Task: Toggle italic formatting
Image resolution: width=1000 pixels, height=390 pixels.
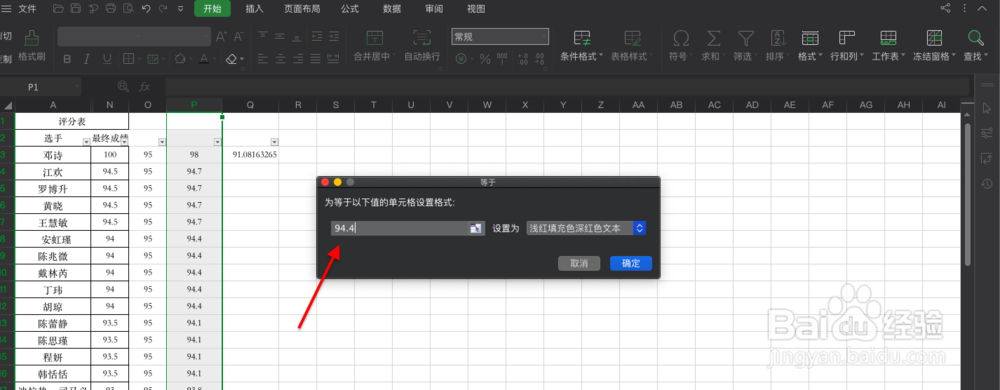Action: (x=87, y=59)
